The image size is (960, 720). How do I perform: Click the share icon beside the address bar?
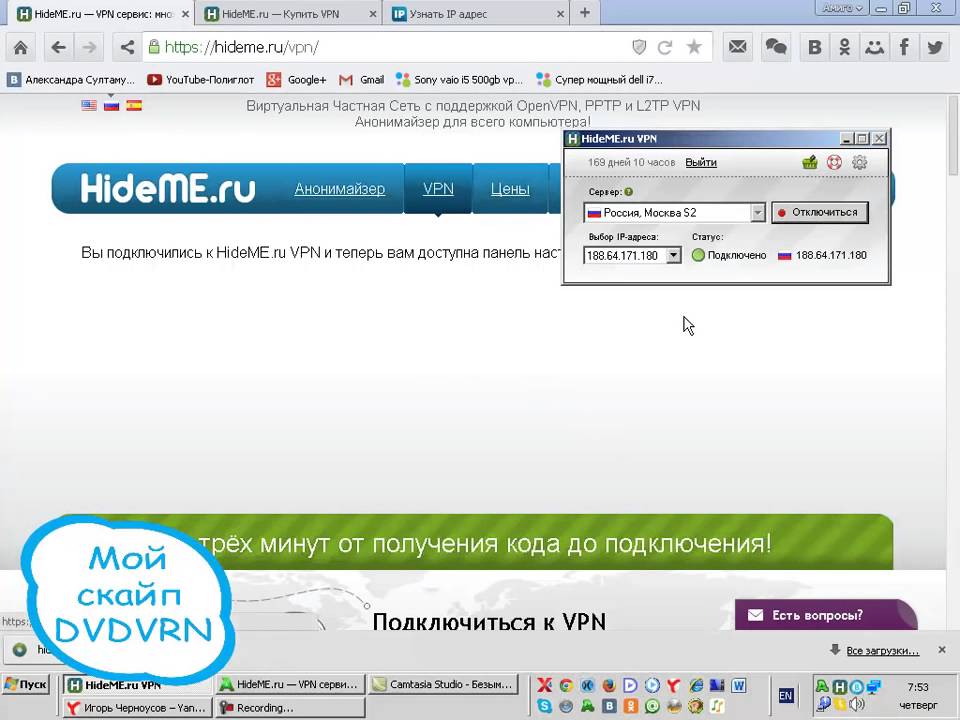(127, 47)
